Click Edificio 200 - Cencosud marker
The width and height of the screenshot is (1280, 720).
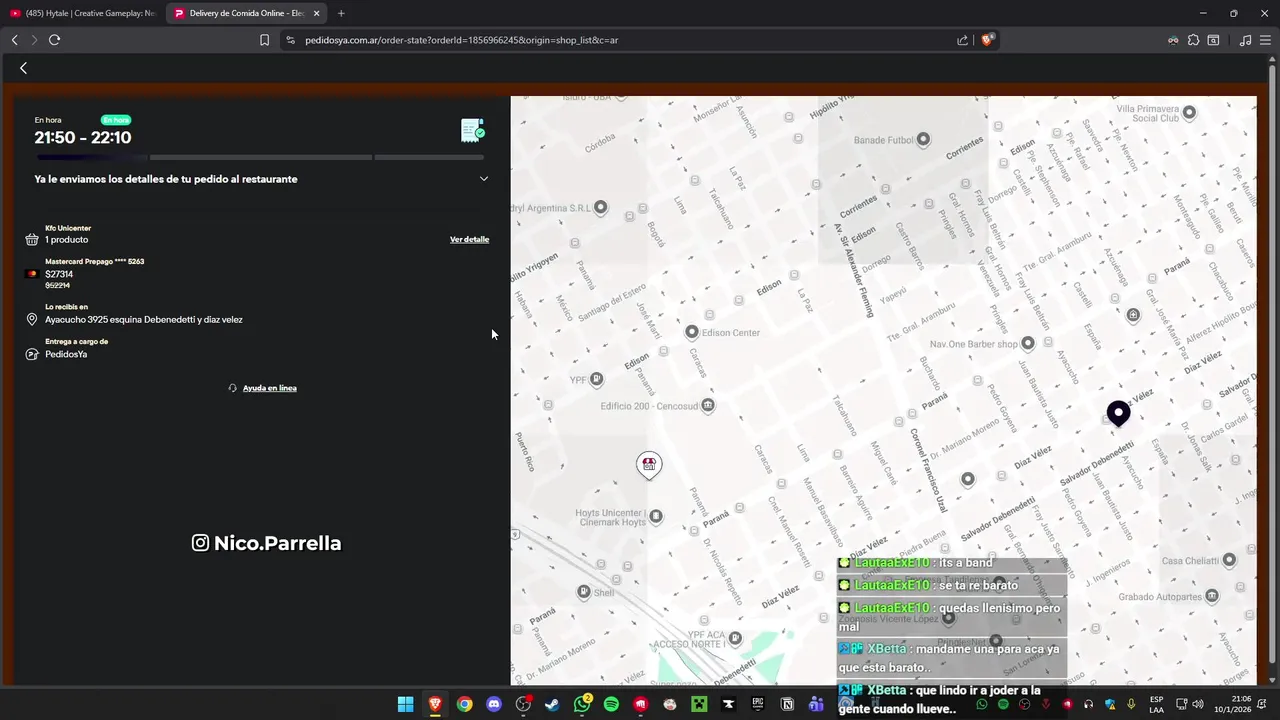point(708,405)
